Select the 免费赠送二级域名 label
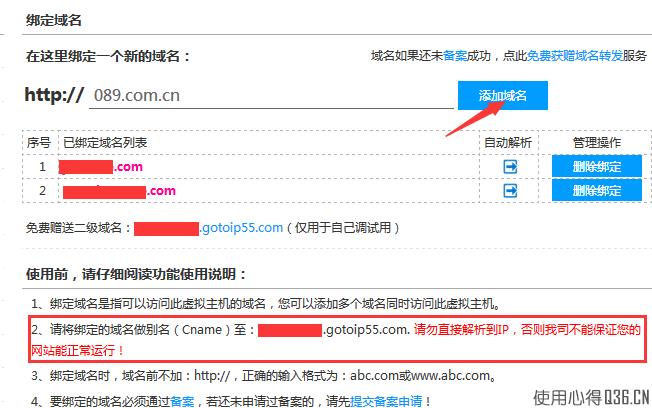The height and width of the screenshot is (408, 652). click(78, 228)
